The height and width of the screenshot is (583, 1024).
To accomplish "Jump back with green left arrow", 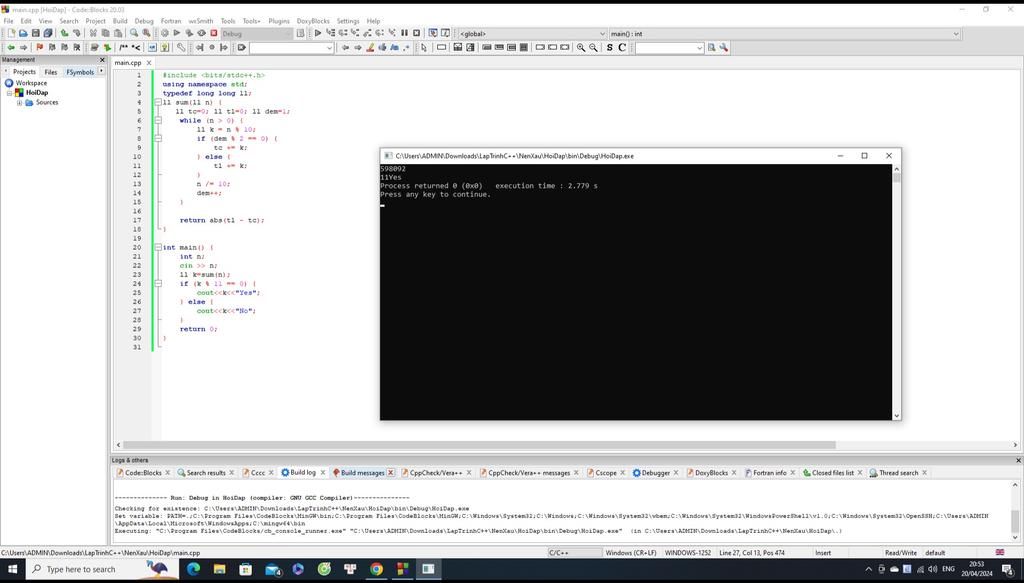I will tap(10, 48).
